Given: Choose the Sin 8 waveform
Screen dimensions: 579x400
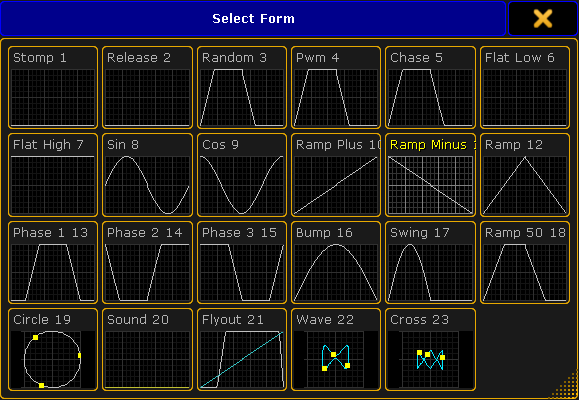Looking at the screenshot, I should tap(147, 175).
